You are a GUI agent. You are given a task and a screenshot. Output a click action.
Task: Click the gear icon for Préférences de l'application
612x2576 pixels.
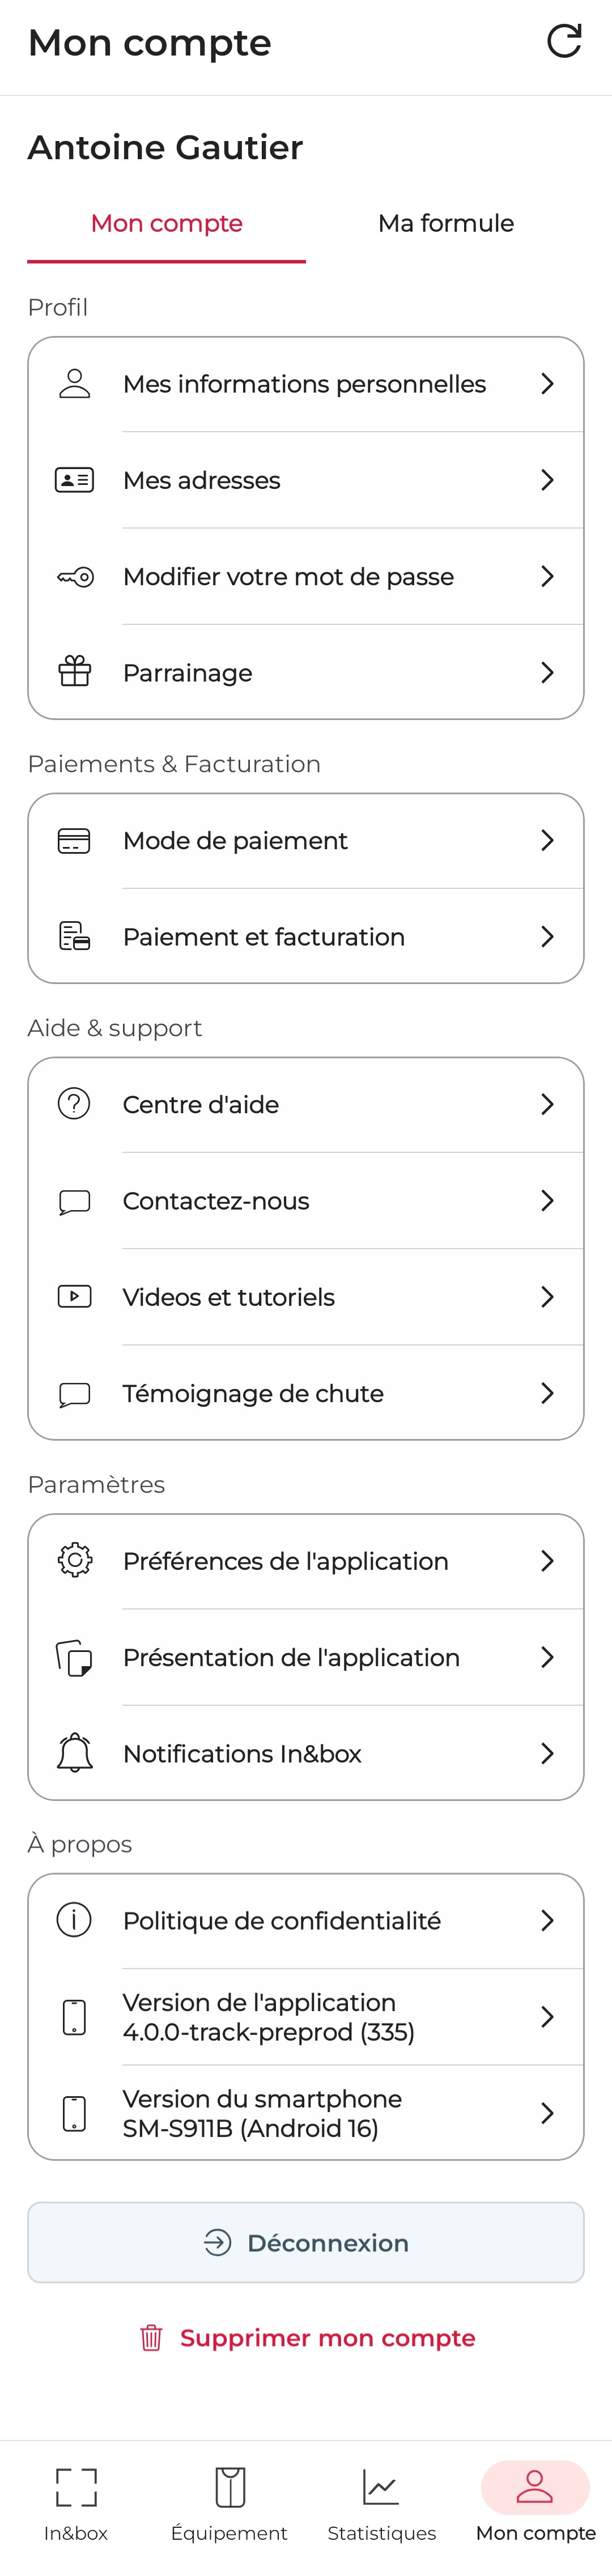click(73, 1560)
